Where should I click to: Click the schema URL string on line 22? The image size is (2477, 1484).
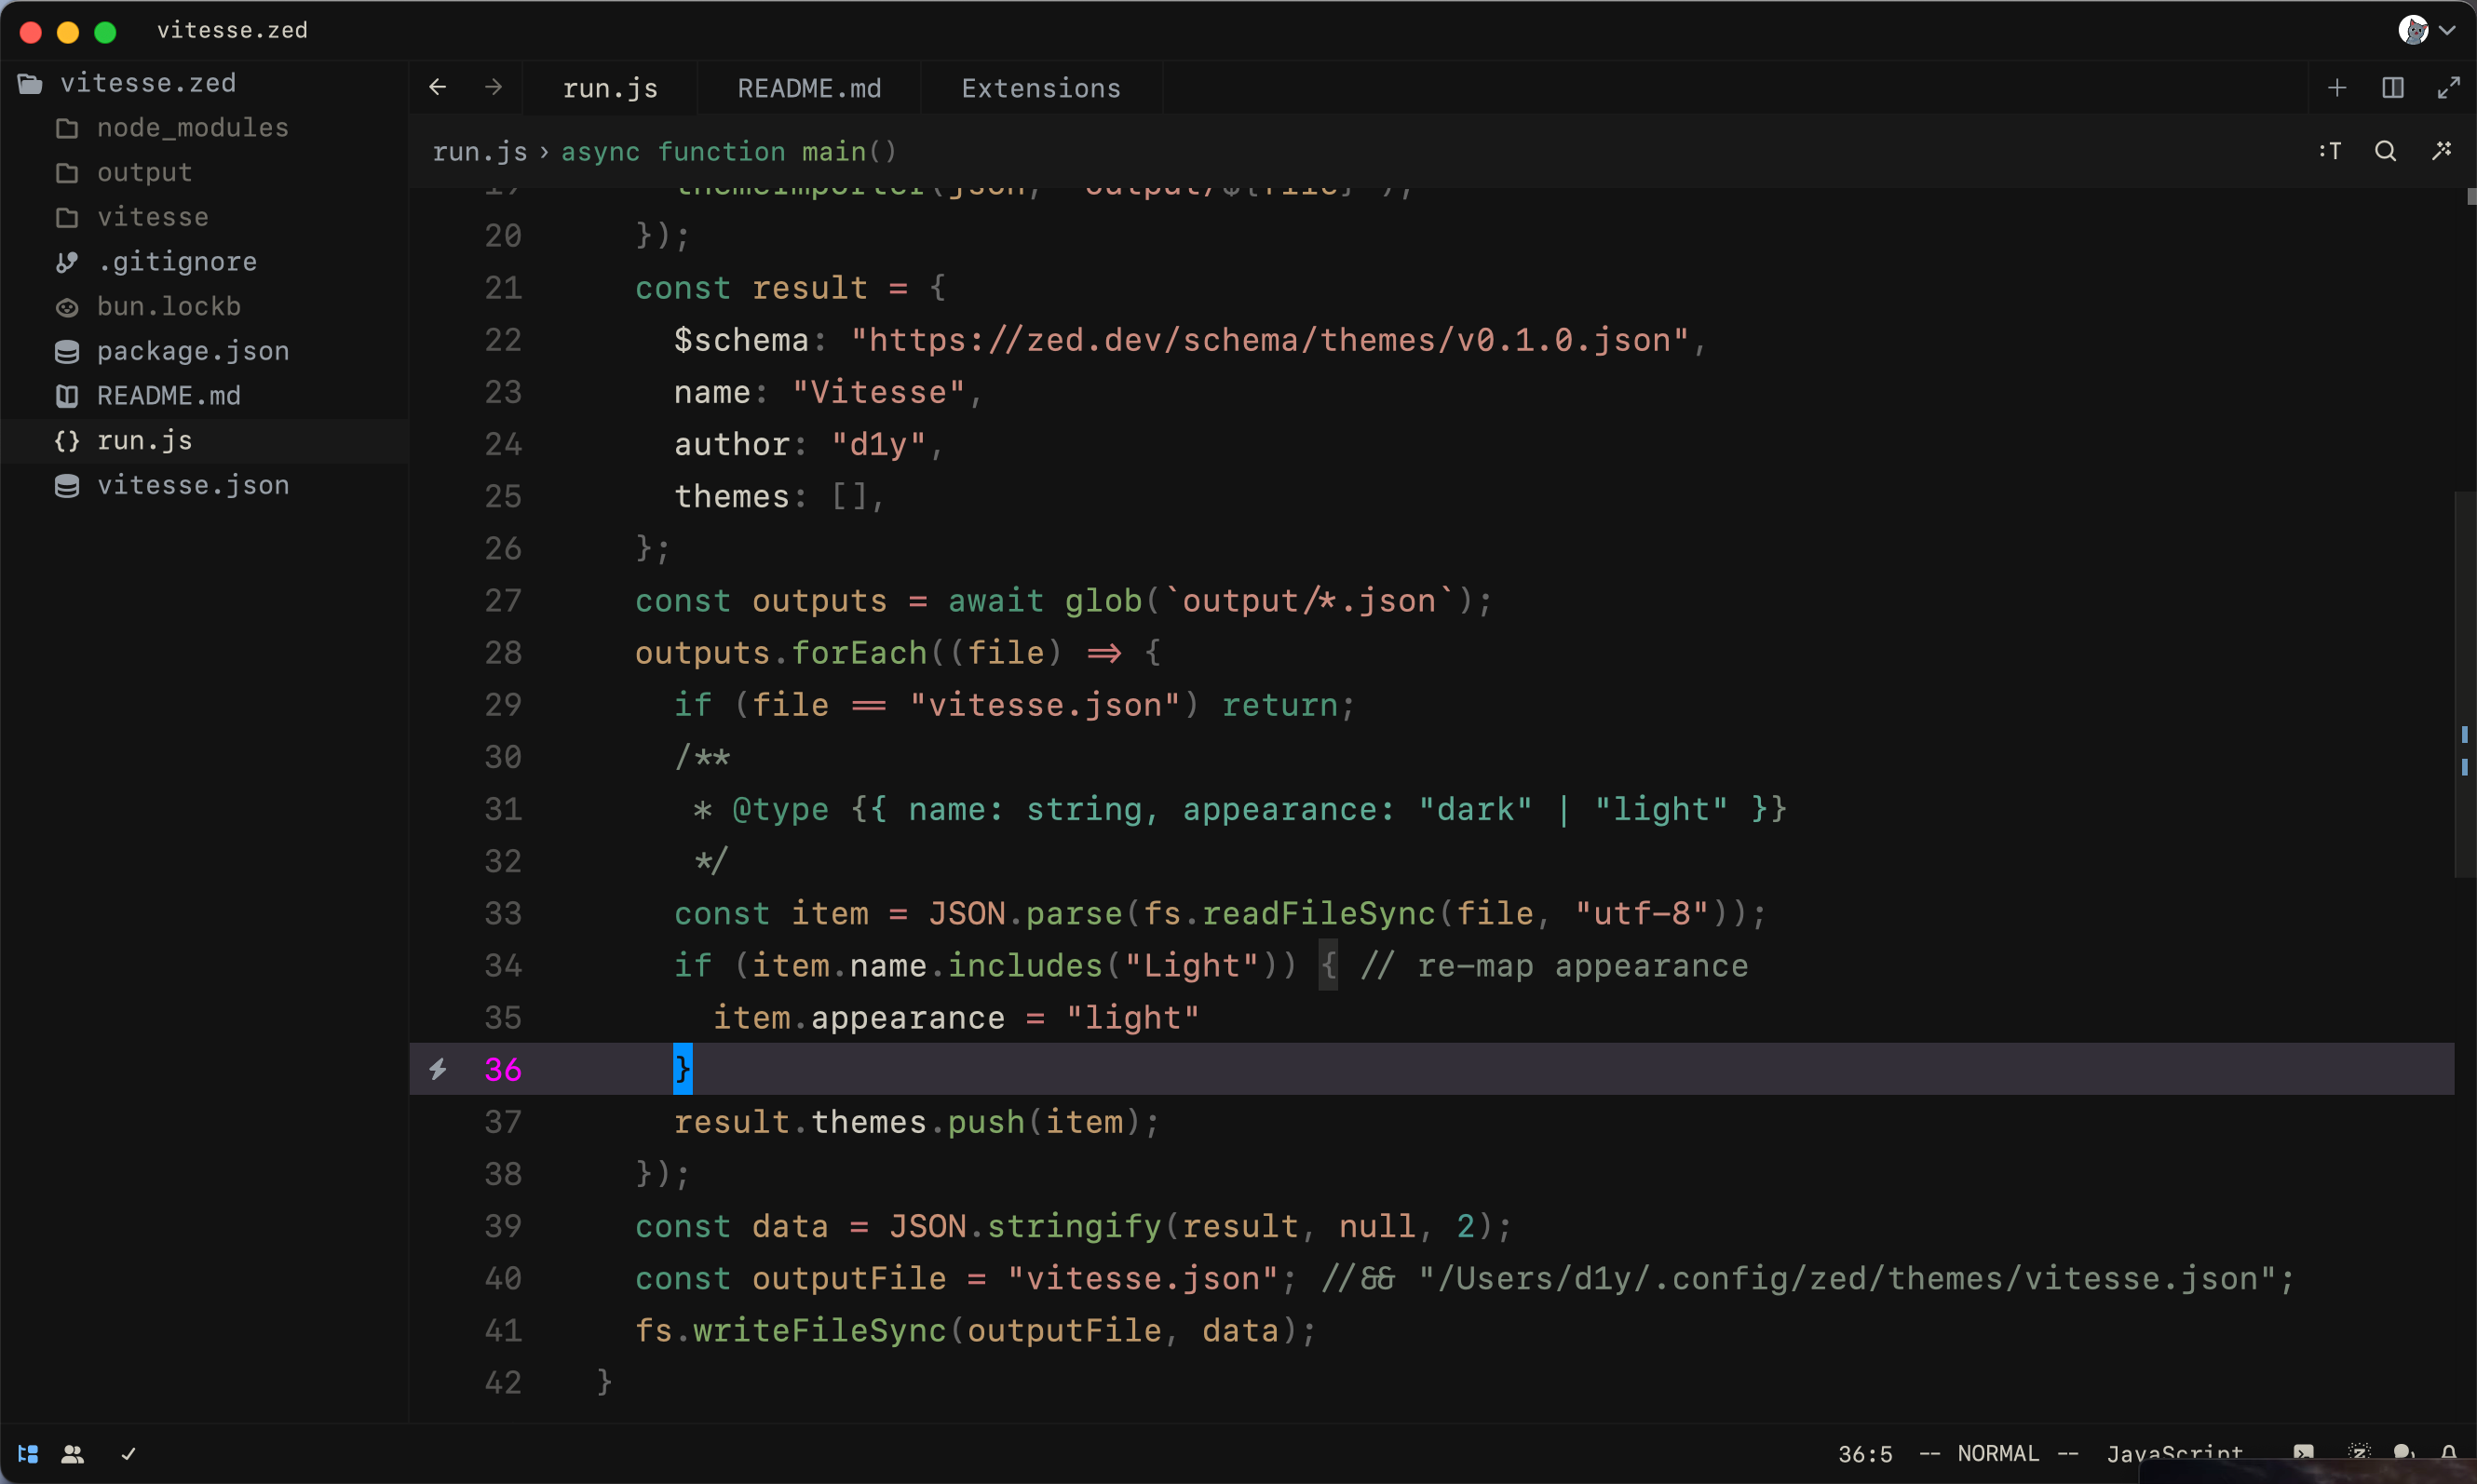pos(1269,340)
